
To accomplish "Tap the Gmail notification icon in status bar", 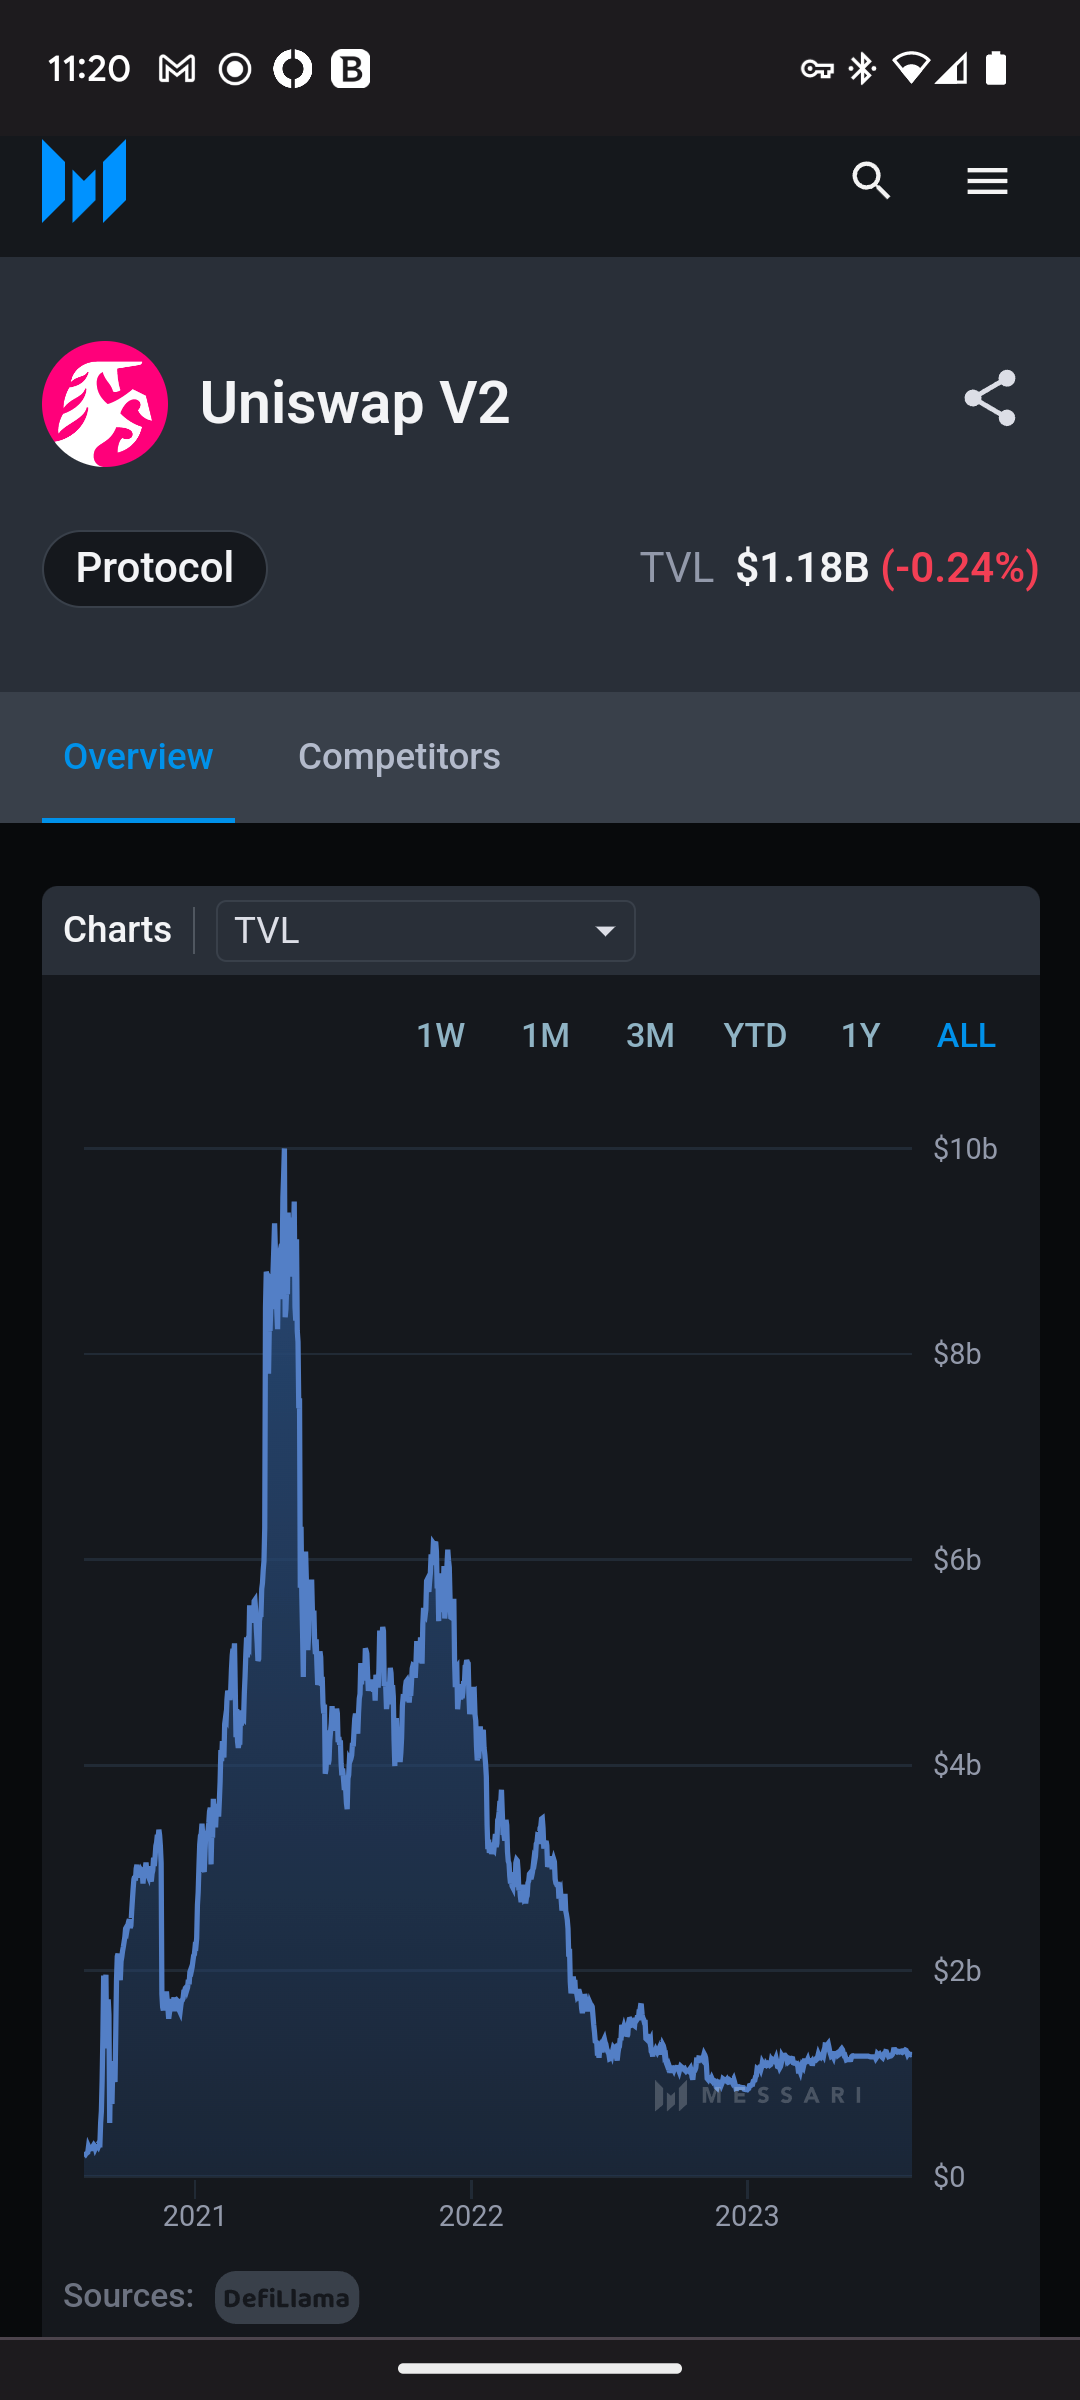I will tap(177, 69).
